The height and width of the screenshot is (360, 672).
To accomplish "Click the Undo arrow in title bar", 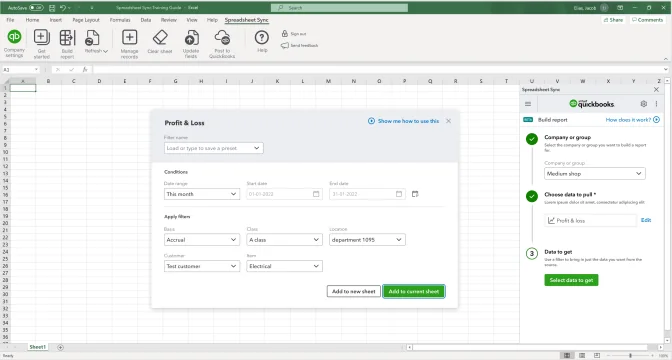I will pyautogui.click(x=63, y=8).
